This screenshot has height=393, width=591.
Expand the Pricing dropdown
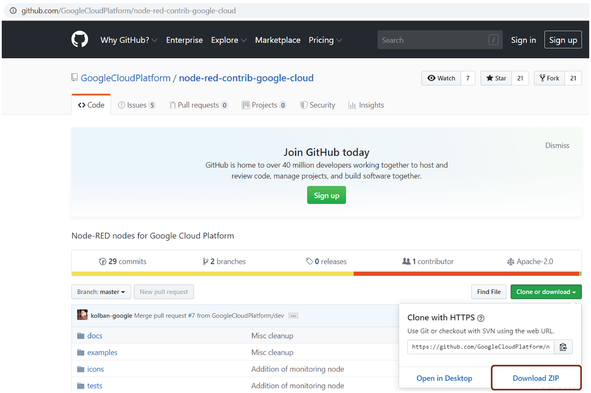tap(325, 40)
